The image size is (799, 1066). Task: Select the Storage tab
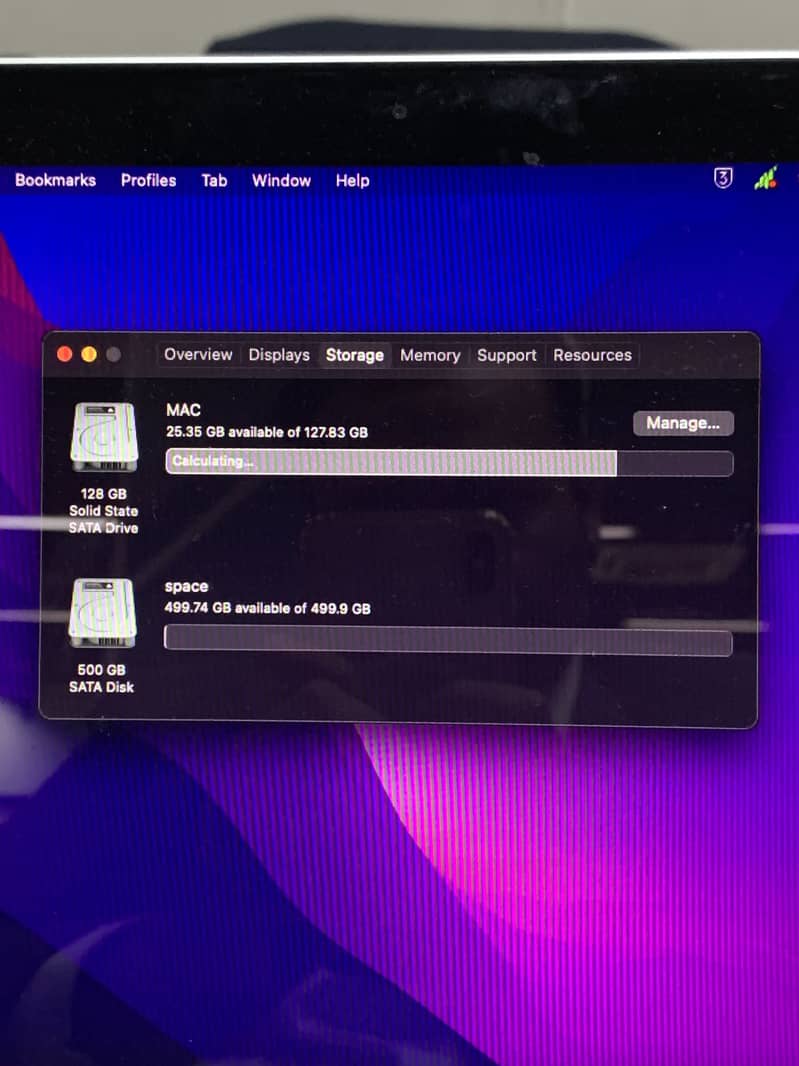pyautogui.click(x=354, y=355)
